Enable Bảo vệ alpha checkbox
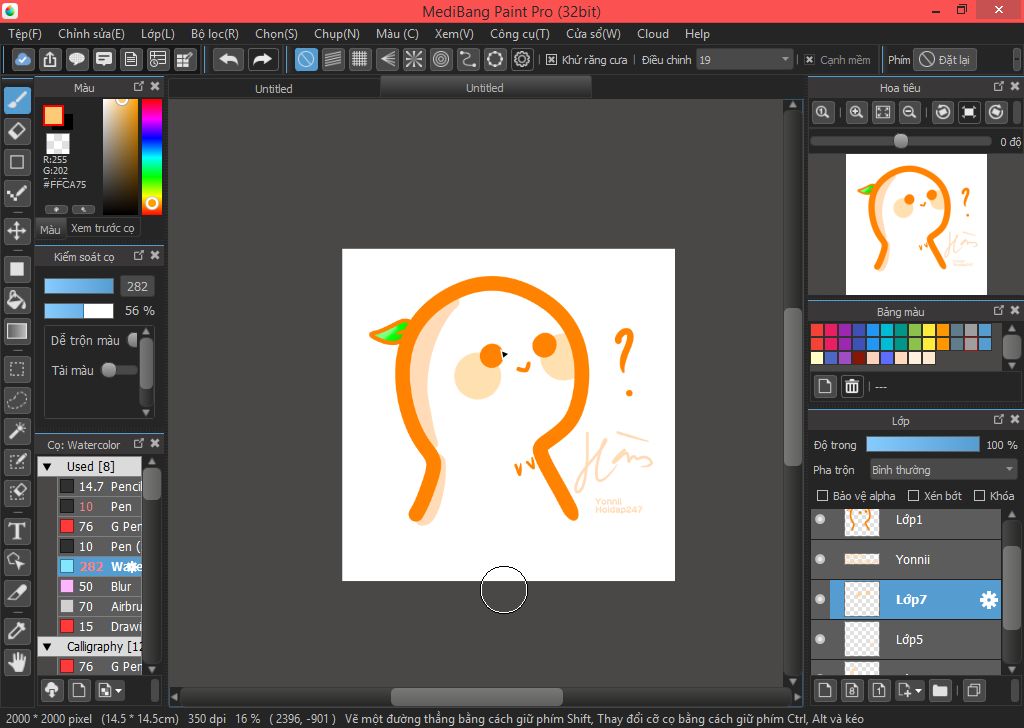1024x728 pixels. click(x=823, y=496)
